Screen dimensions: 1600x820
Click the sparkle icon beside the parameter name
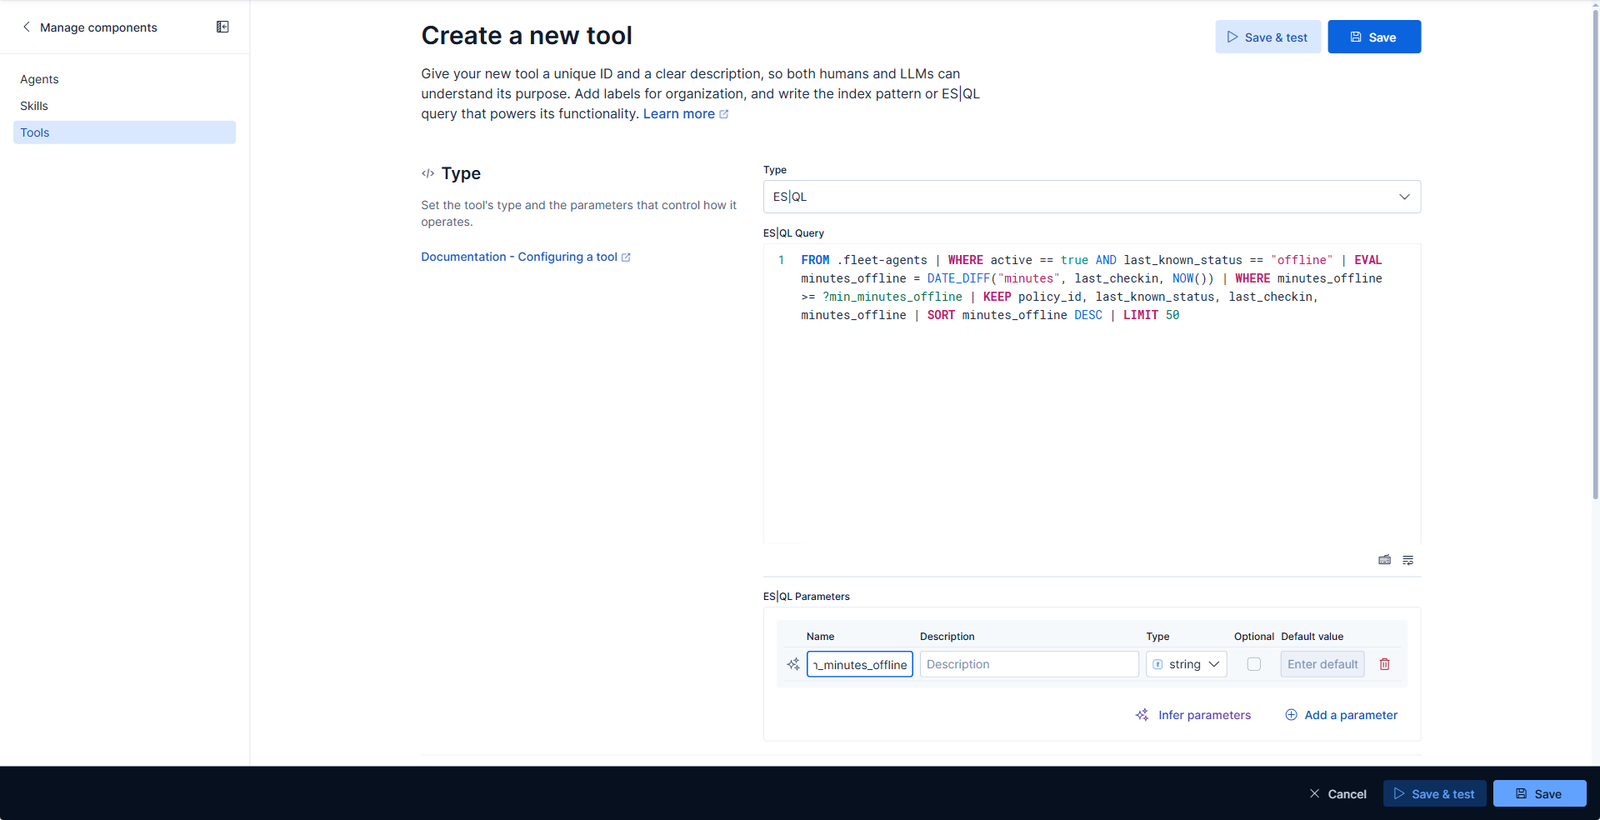point(793,664)
